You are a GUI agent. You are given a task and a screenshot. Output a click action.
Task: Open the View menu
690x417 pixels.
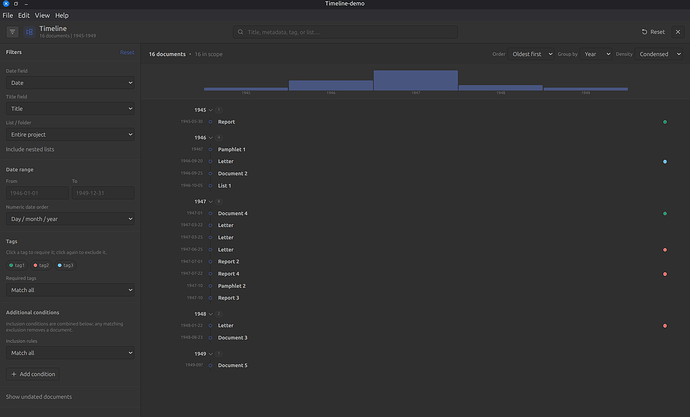pyautogui.click(x=42, y=15)
